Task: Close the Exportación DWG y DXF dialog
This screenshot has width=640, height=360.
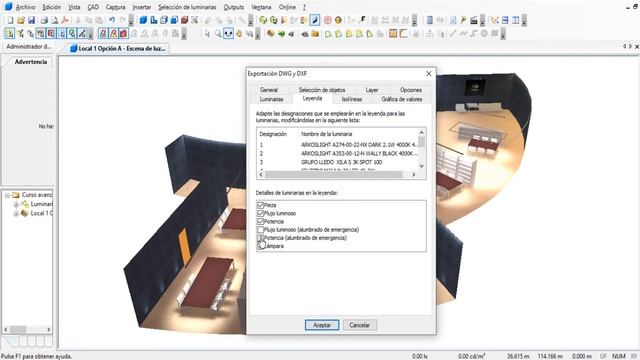Action: point(429,73)
